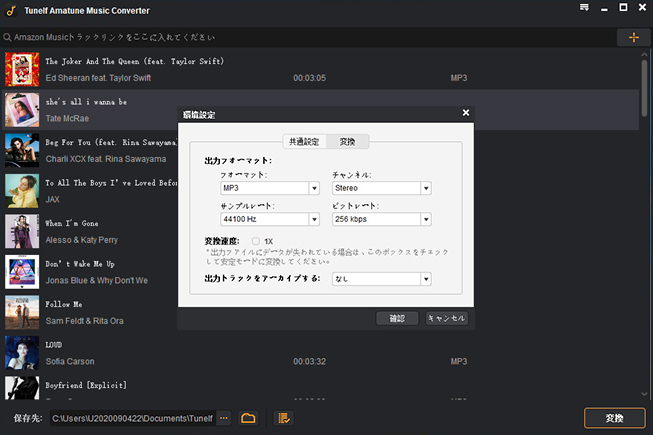Open the top-right menu icon
653x435 pixels.
click(584, 7)
